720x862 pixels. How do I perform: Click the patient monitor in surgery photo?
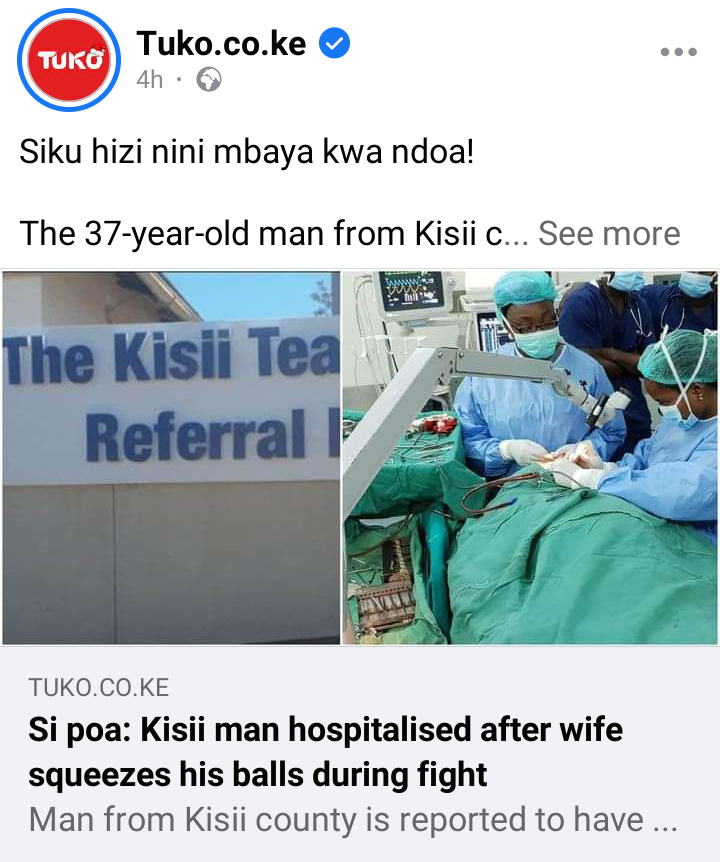(x=412, y=290)
